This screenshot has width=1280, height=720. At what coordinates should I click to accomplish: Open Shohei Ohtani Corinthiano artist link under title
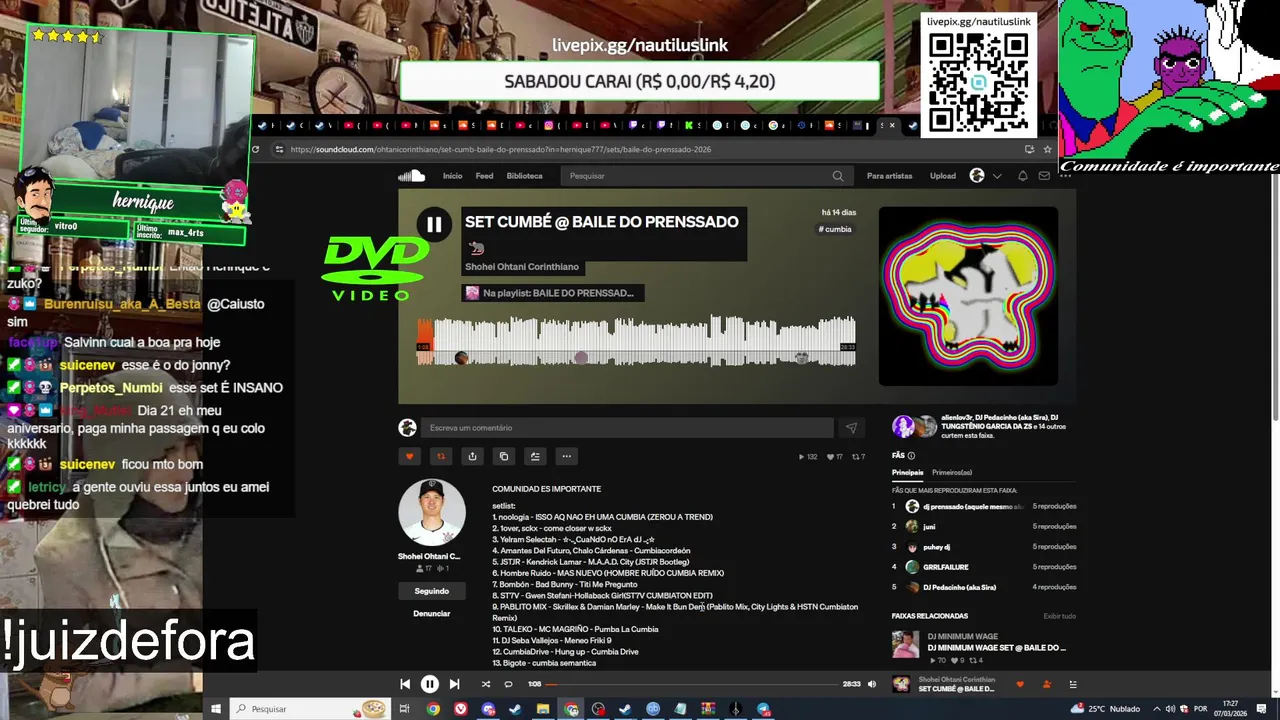click(x=522, y=267)
